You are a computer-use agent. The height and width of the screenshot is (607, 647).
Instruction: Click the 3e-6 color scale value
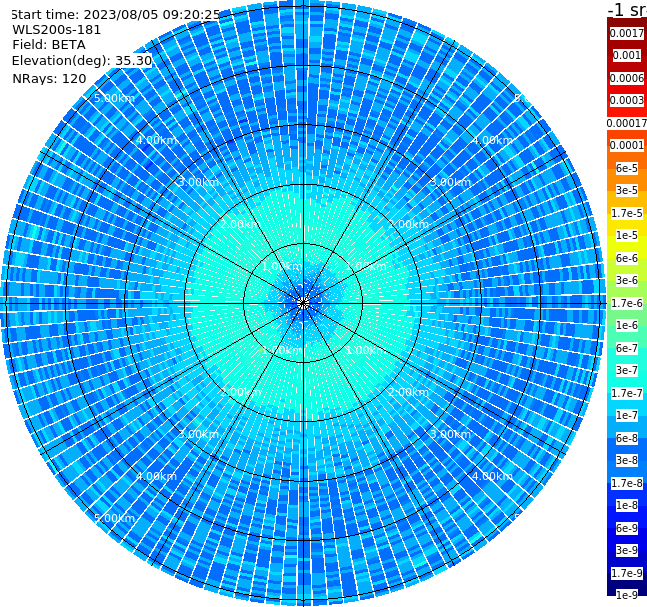tap(627, 280)
